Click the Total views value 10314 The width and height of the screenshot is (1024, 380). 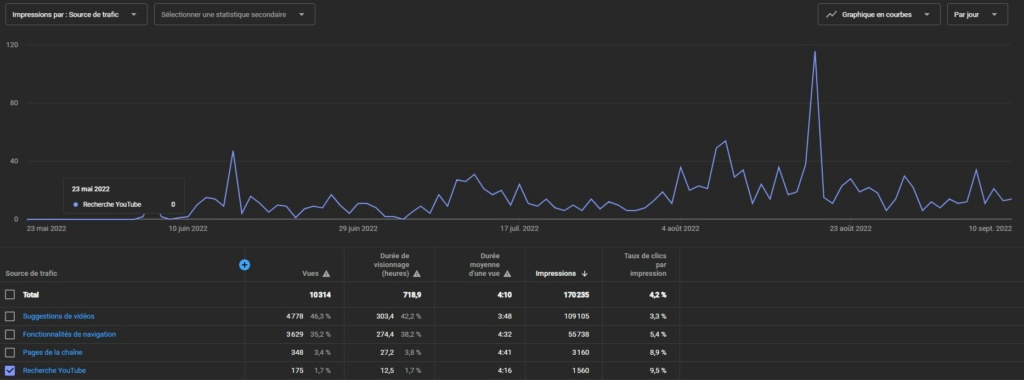320,295
